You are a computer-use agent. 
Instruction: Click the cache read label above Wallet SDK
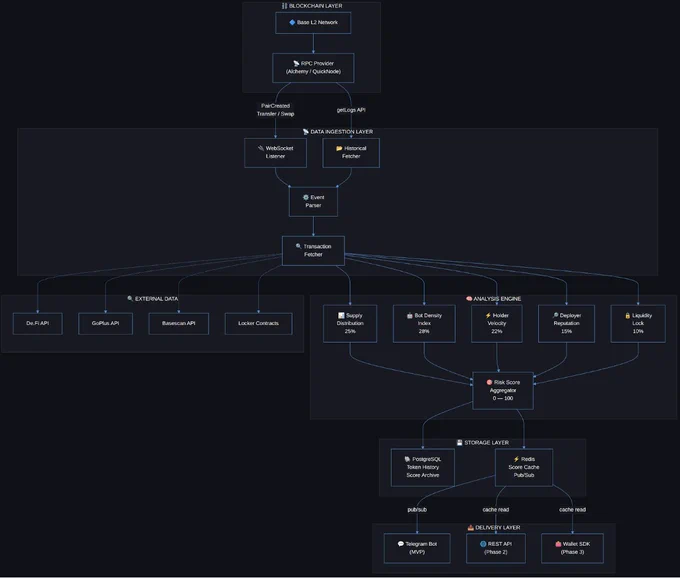coord(572,510)
